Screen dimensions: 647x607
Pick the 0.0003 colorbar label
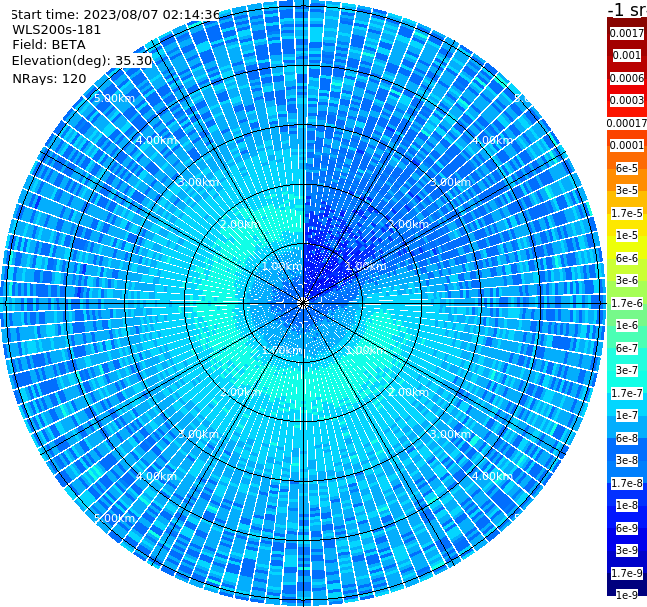tap(627, 100)
